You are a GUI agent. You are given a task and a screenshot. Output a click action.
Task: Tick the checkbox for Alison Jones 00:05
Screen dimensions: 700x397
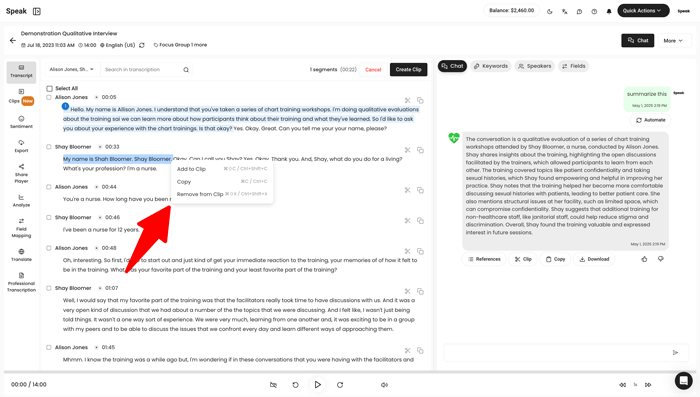49,97
